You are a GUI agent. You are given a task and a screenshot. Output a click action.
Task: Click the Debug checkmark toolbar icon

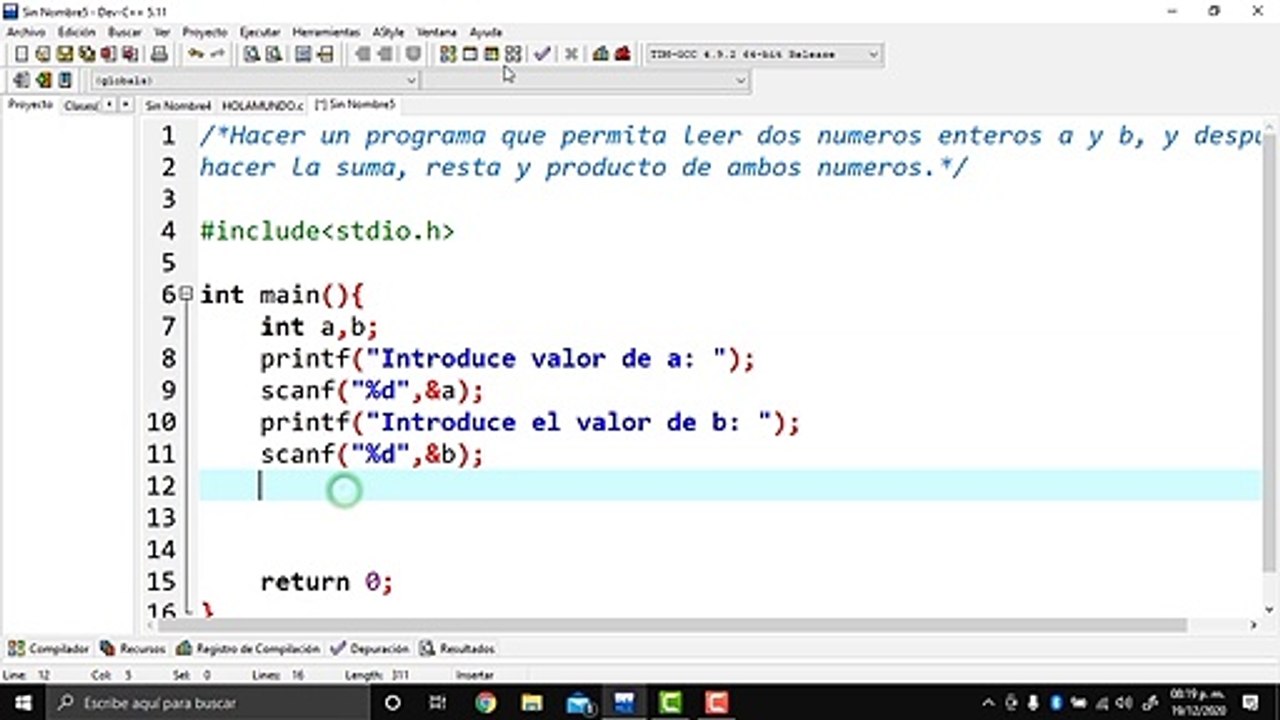541,54
